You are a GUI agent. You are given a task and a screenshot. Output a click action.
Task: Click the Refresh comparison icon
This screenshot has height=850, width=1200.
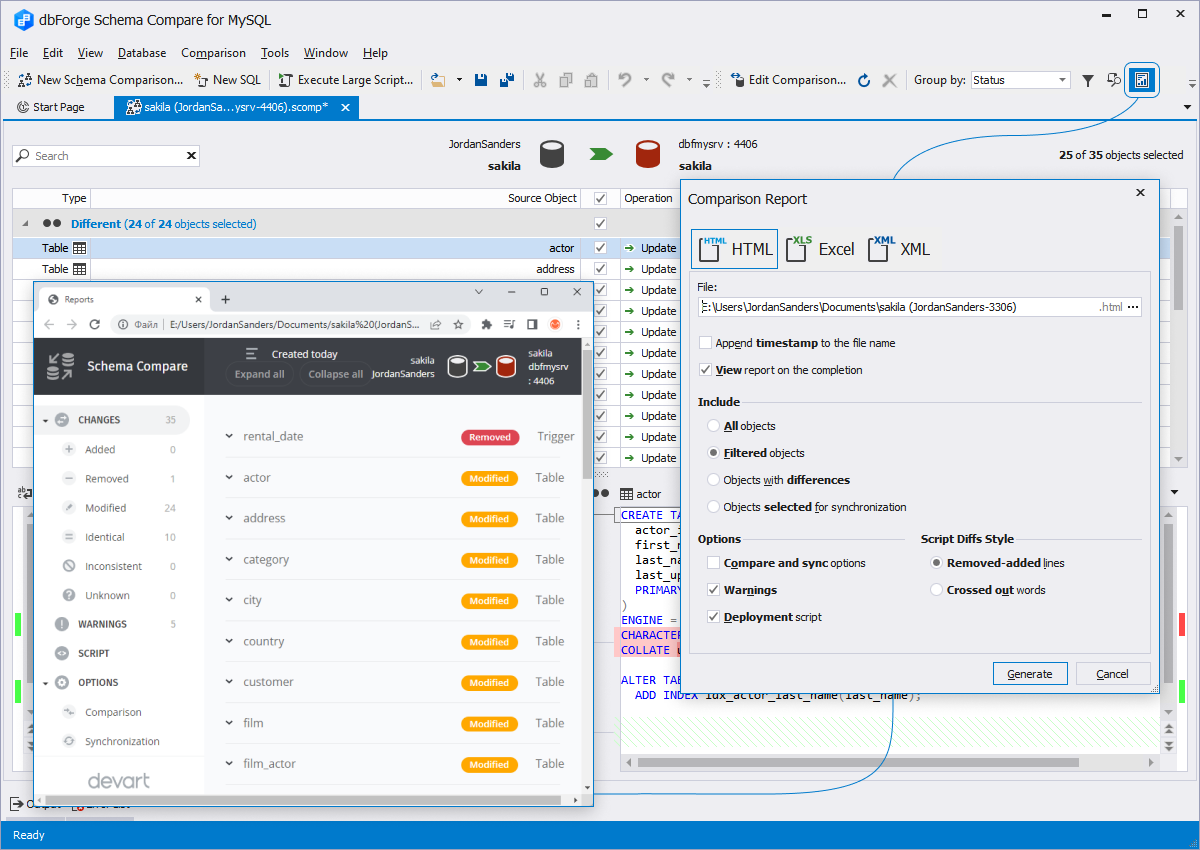tap(864, 80)
